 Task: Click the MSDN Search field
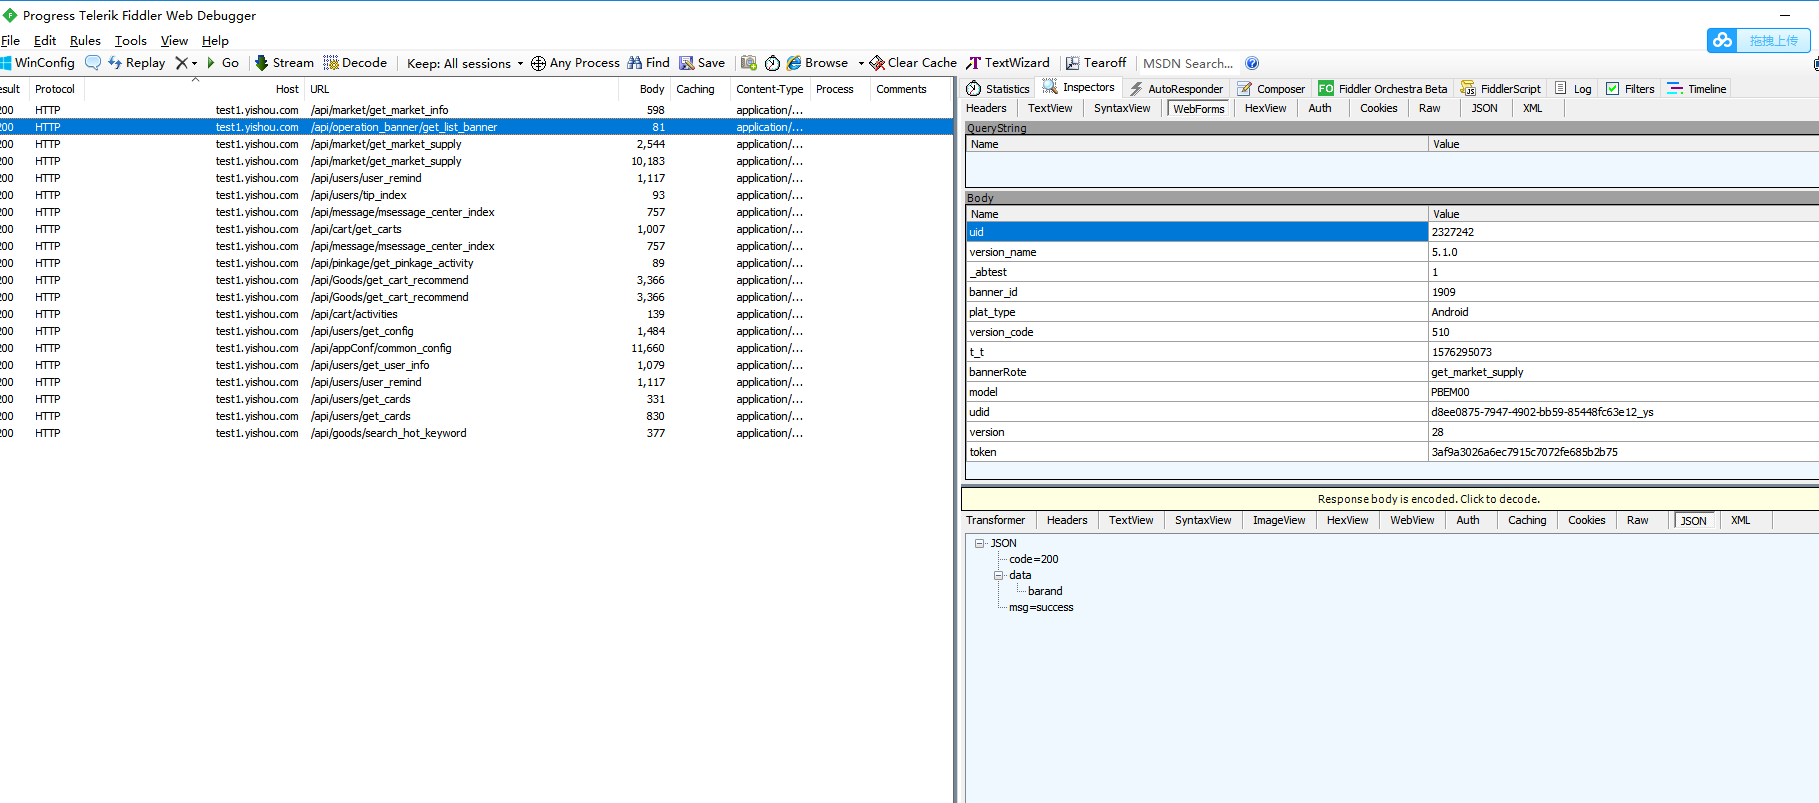point(1188,63)
